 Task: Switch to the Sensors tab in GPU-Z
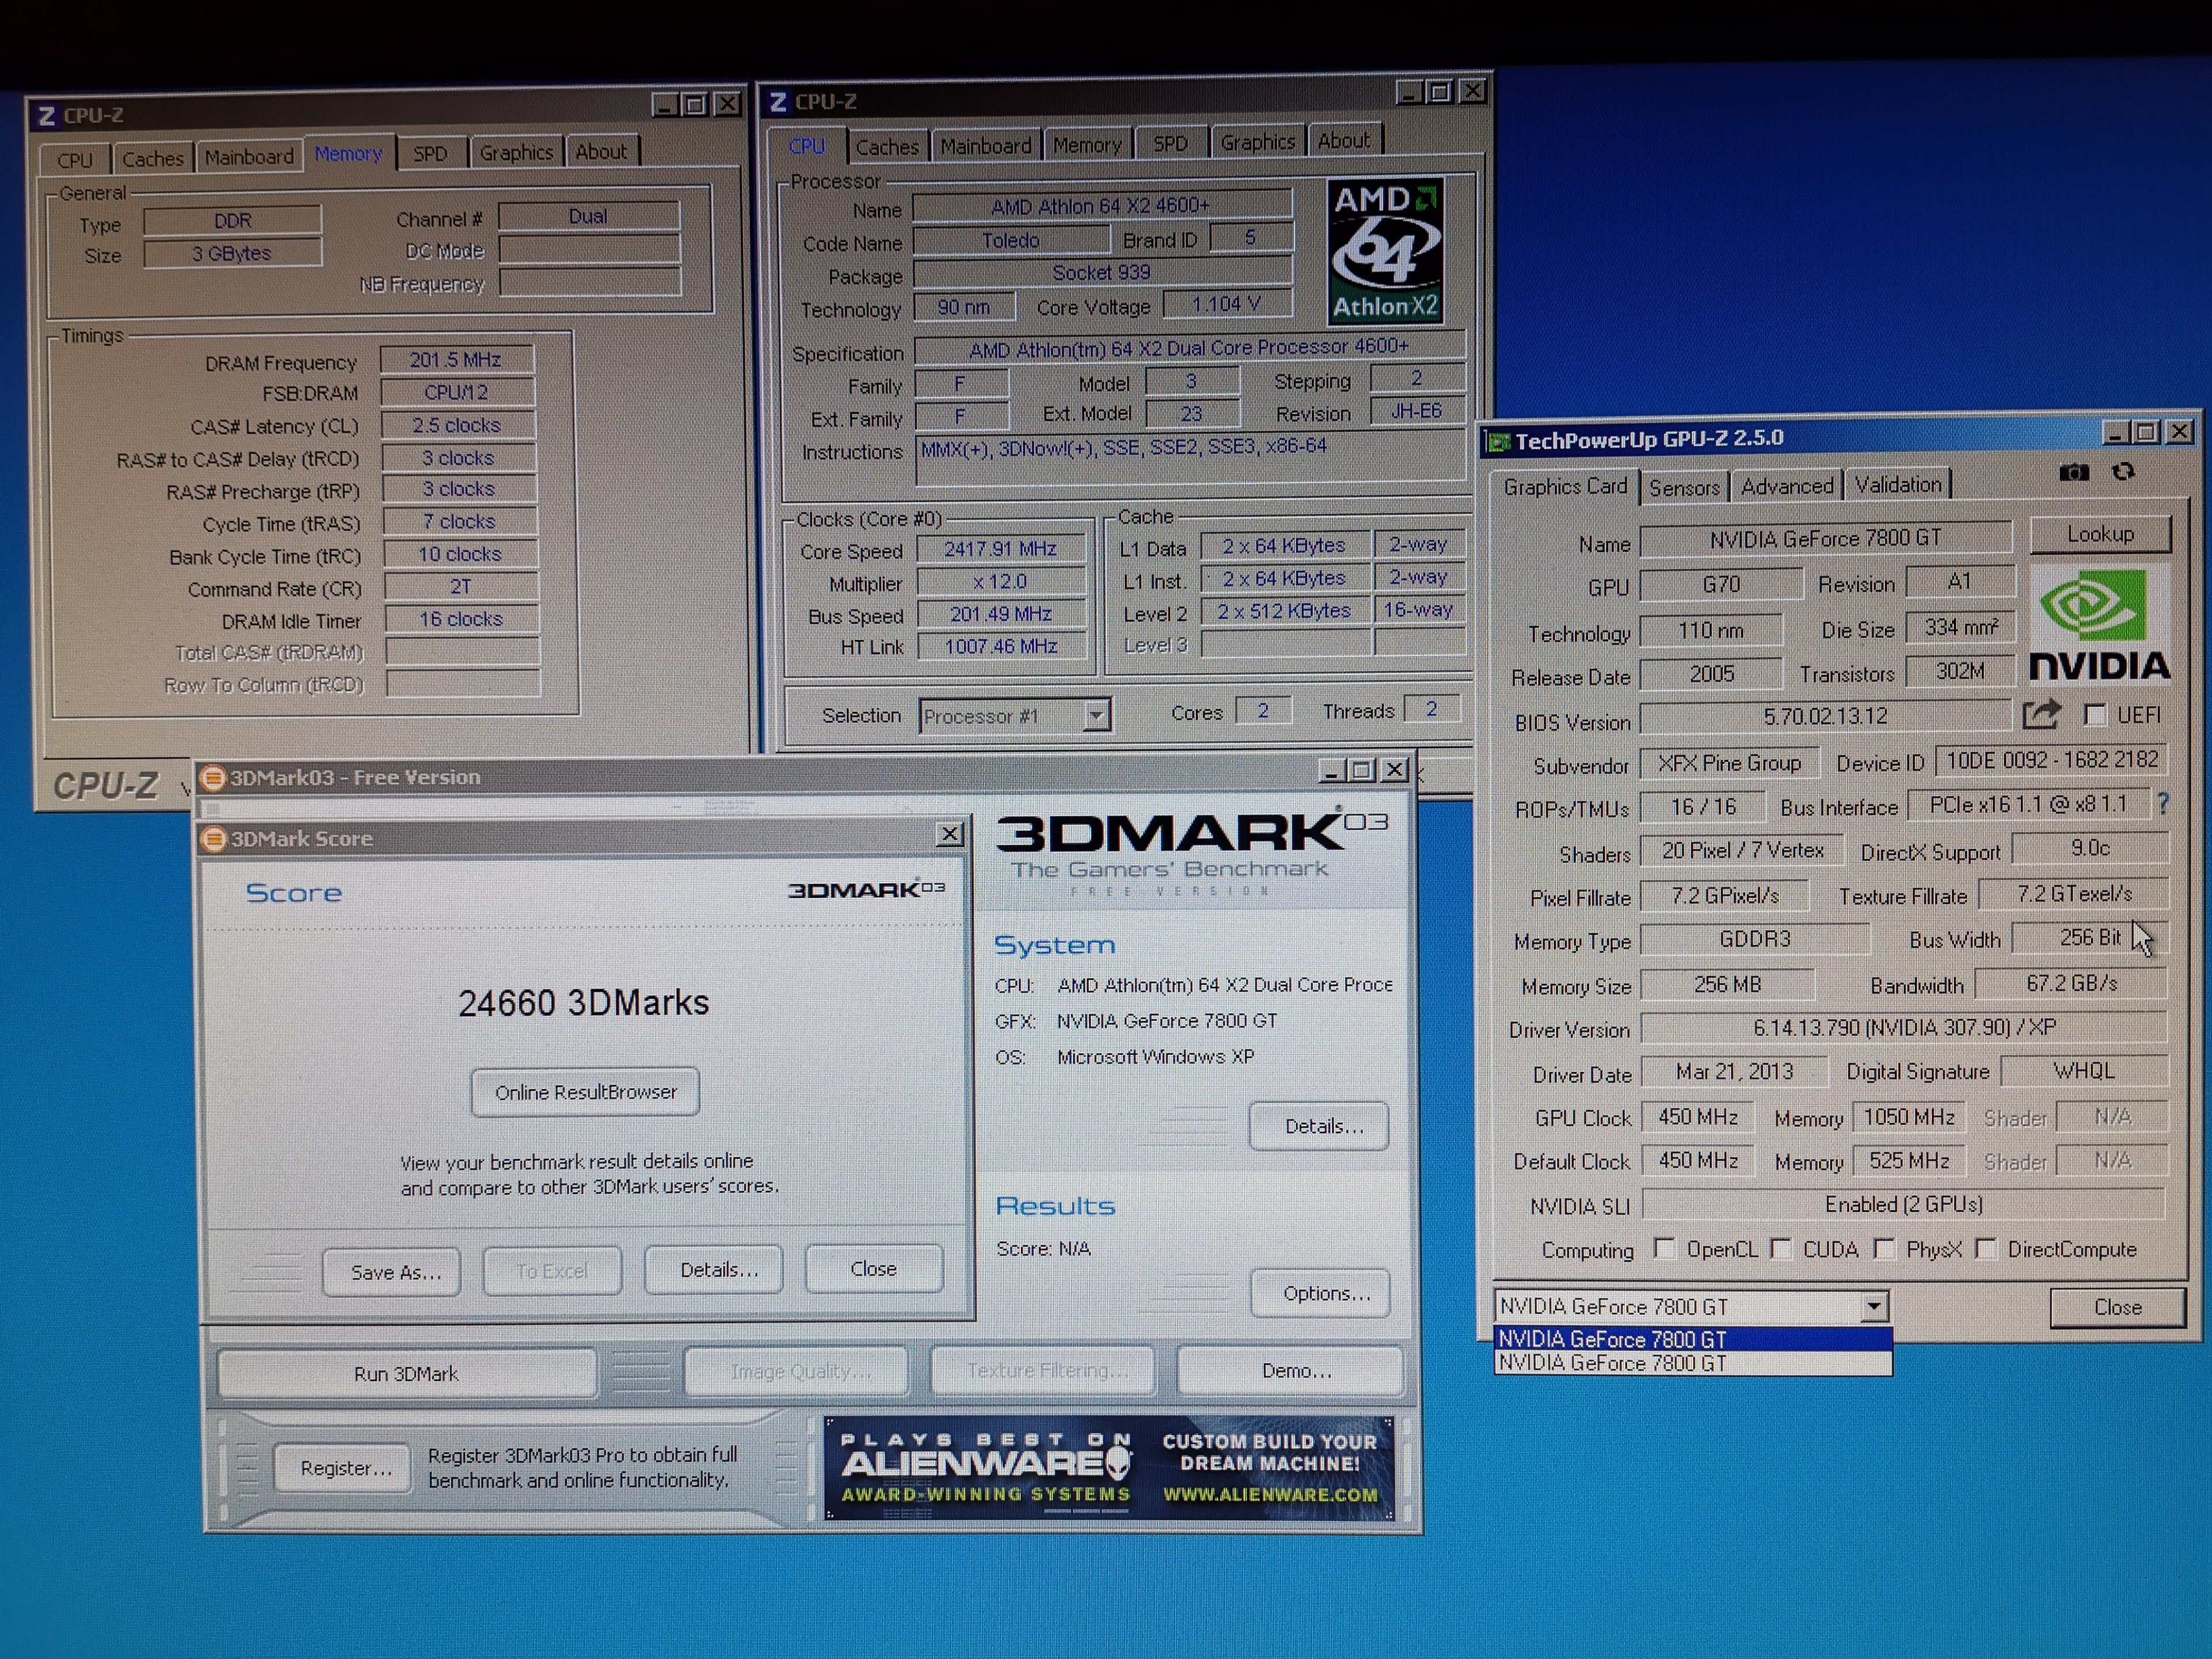tap(1684, 487)
